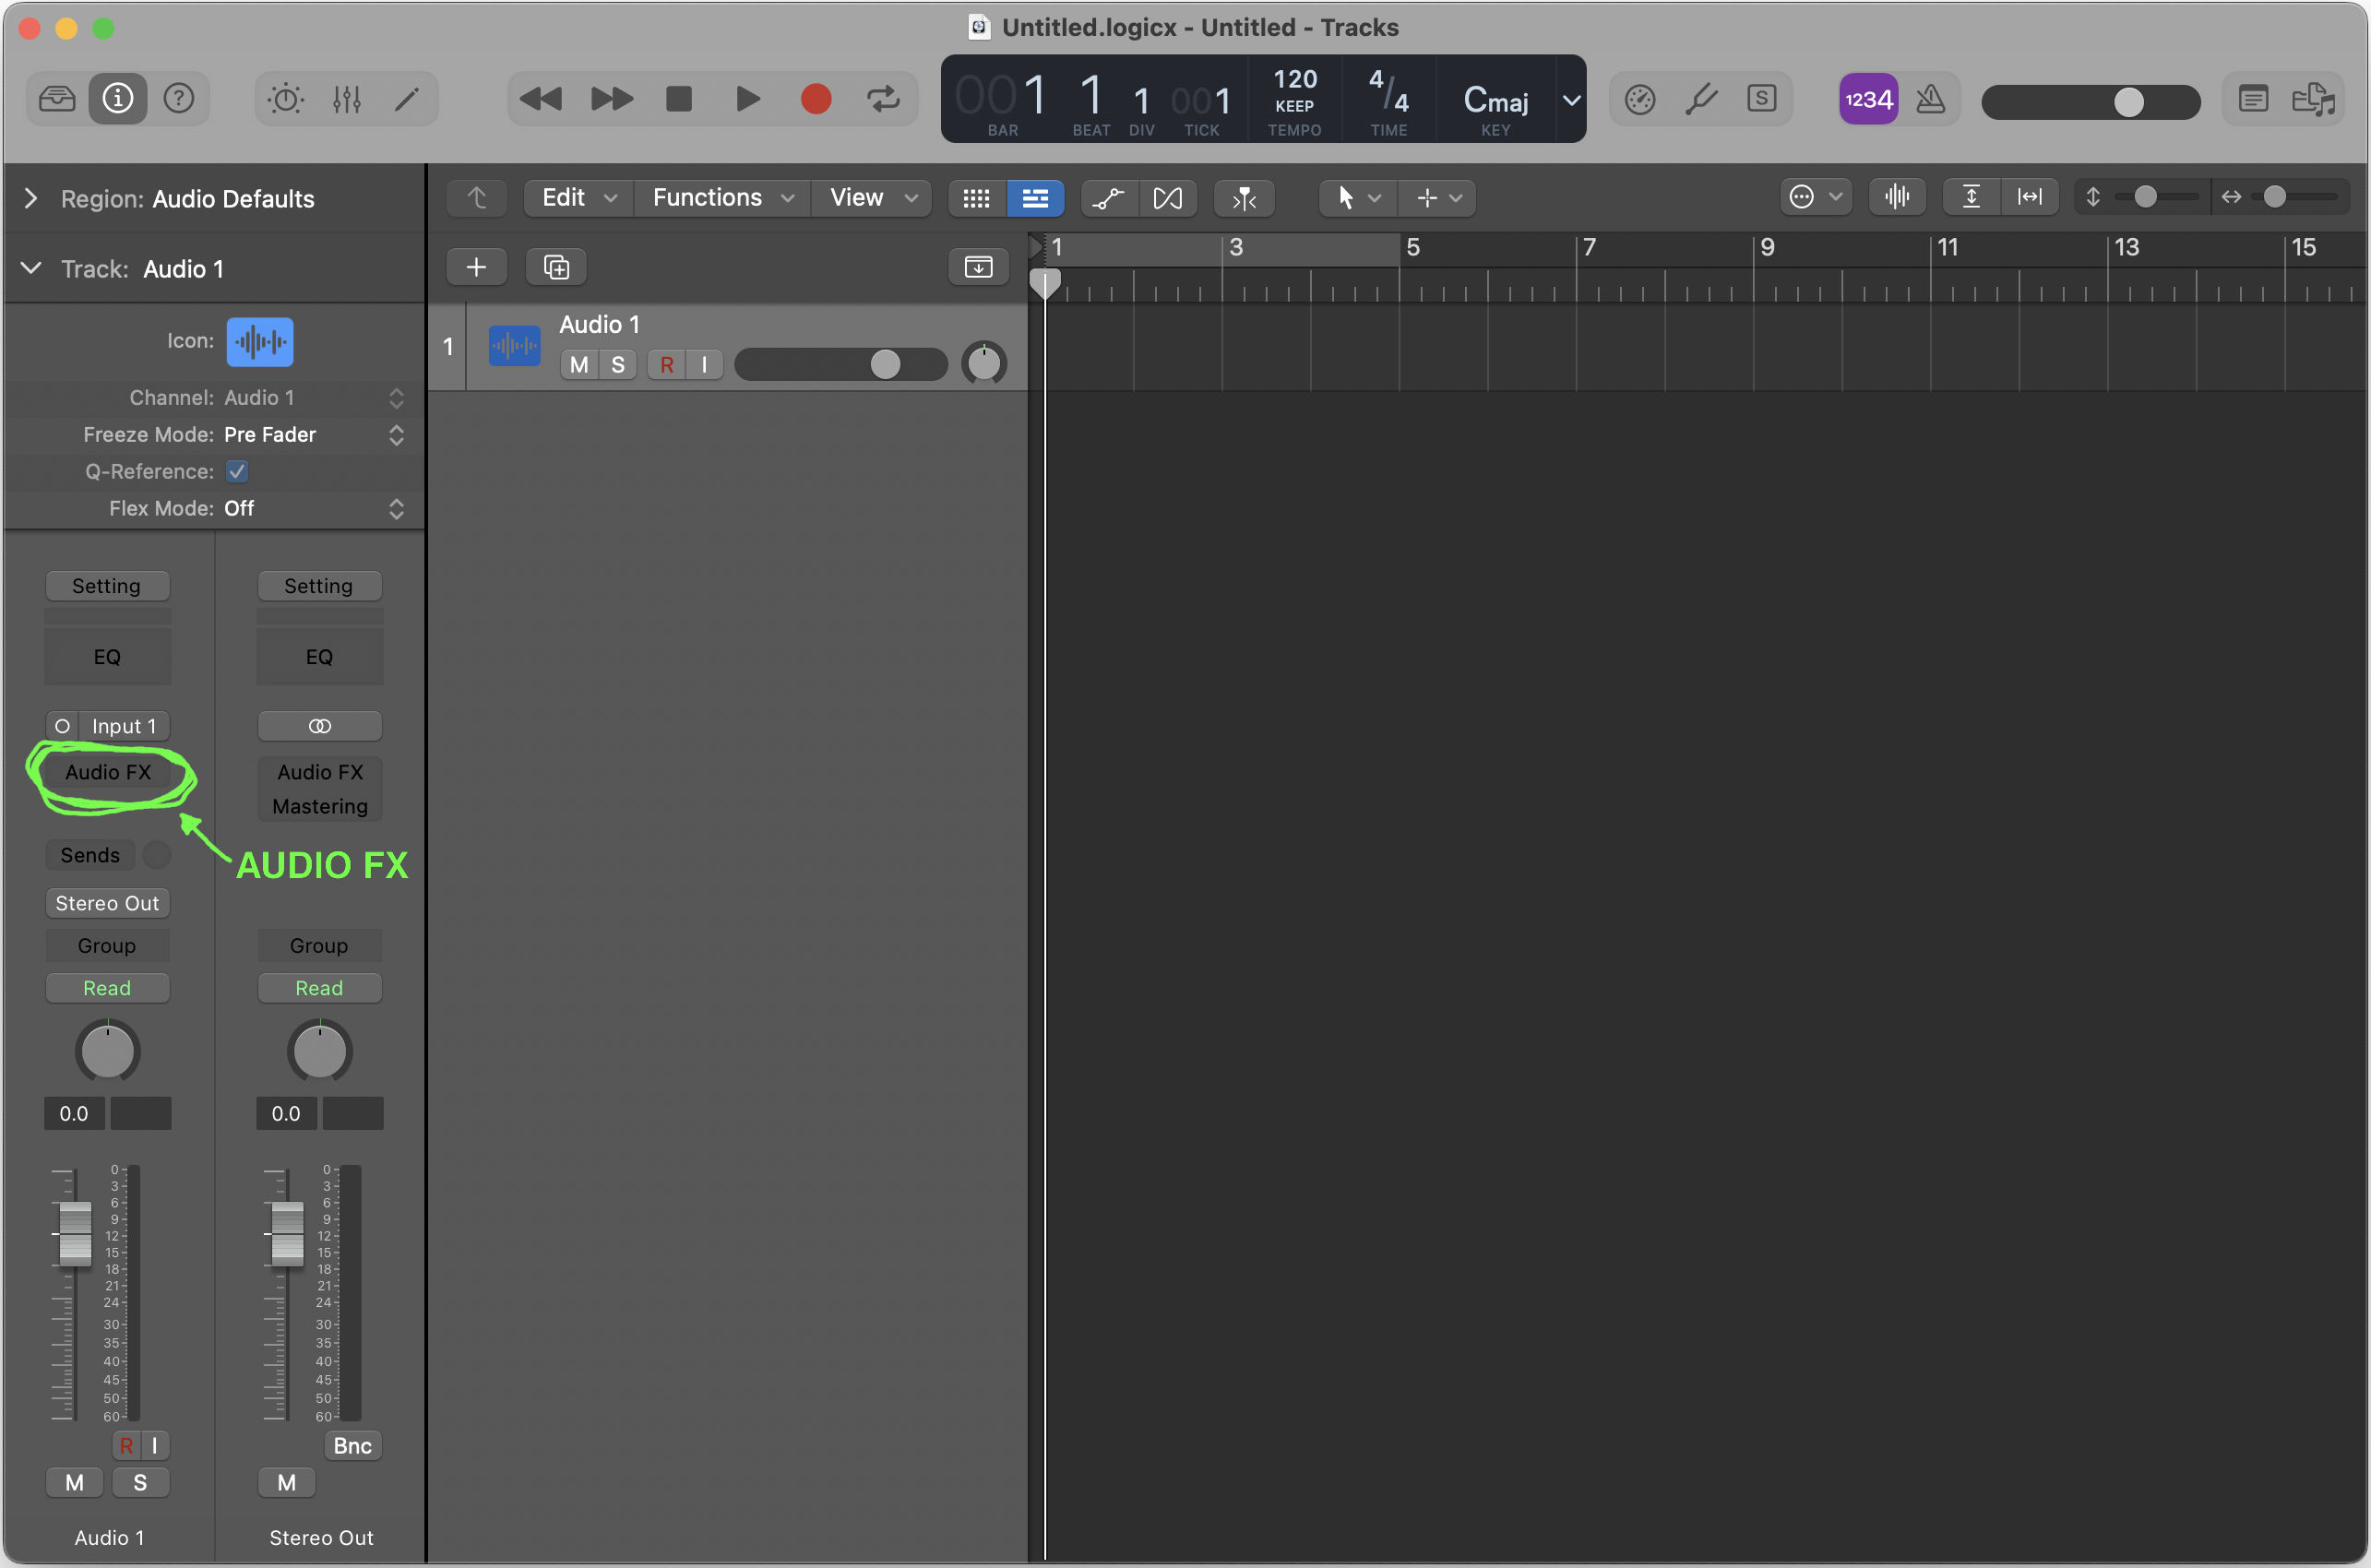Viewport: 2371px width, 1568px height.
Task: Click the Sends button on channel strip
Action: [x=90, y=855]
